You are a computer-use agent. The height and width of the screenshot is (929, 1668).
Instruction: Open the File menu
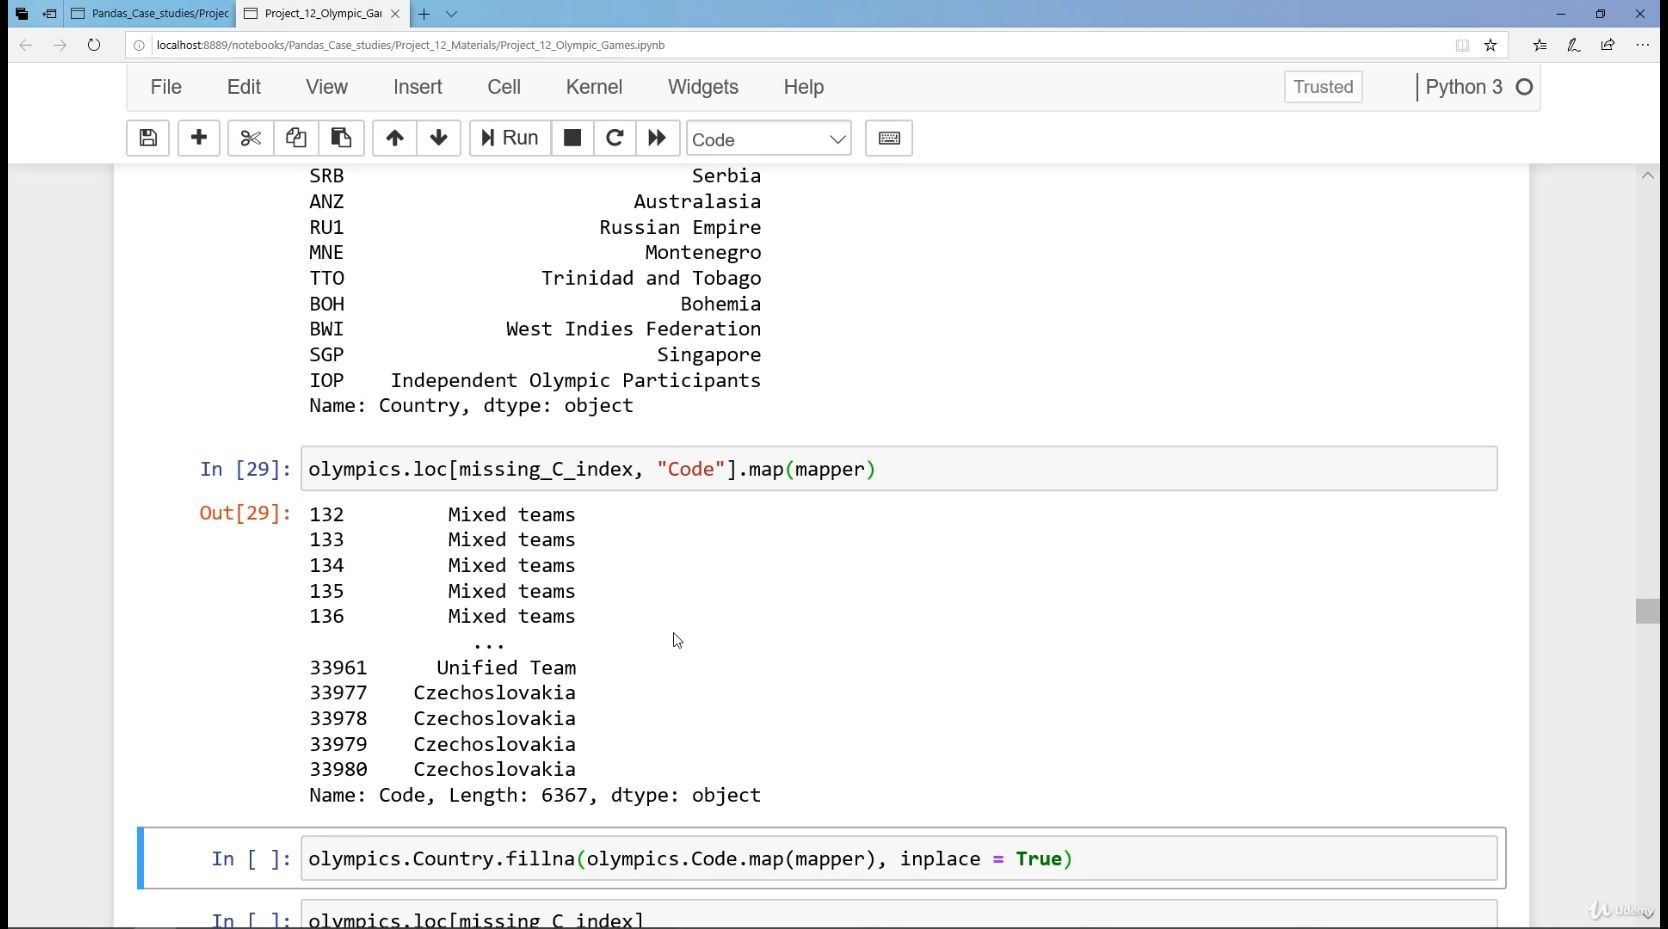[166, 87]
